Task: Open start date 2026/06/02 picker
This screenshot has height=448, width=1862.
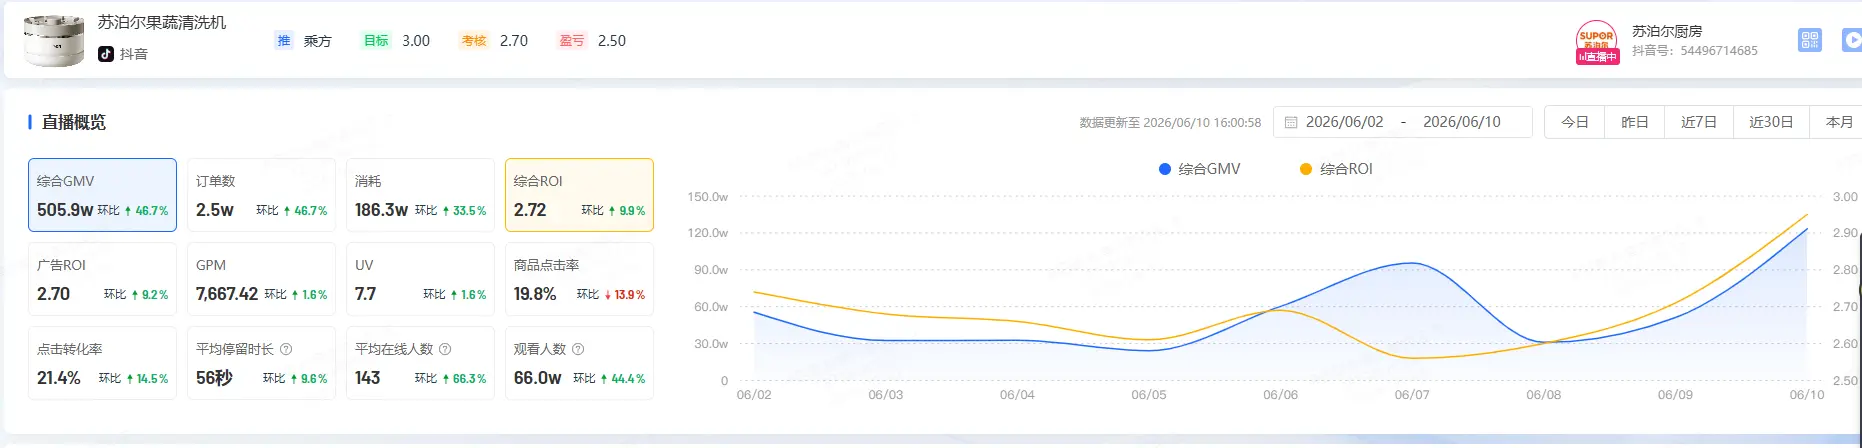Action: [1344, 122]
